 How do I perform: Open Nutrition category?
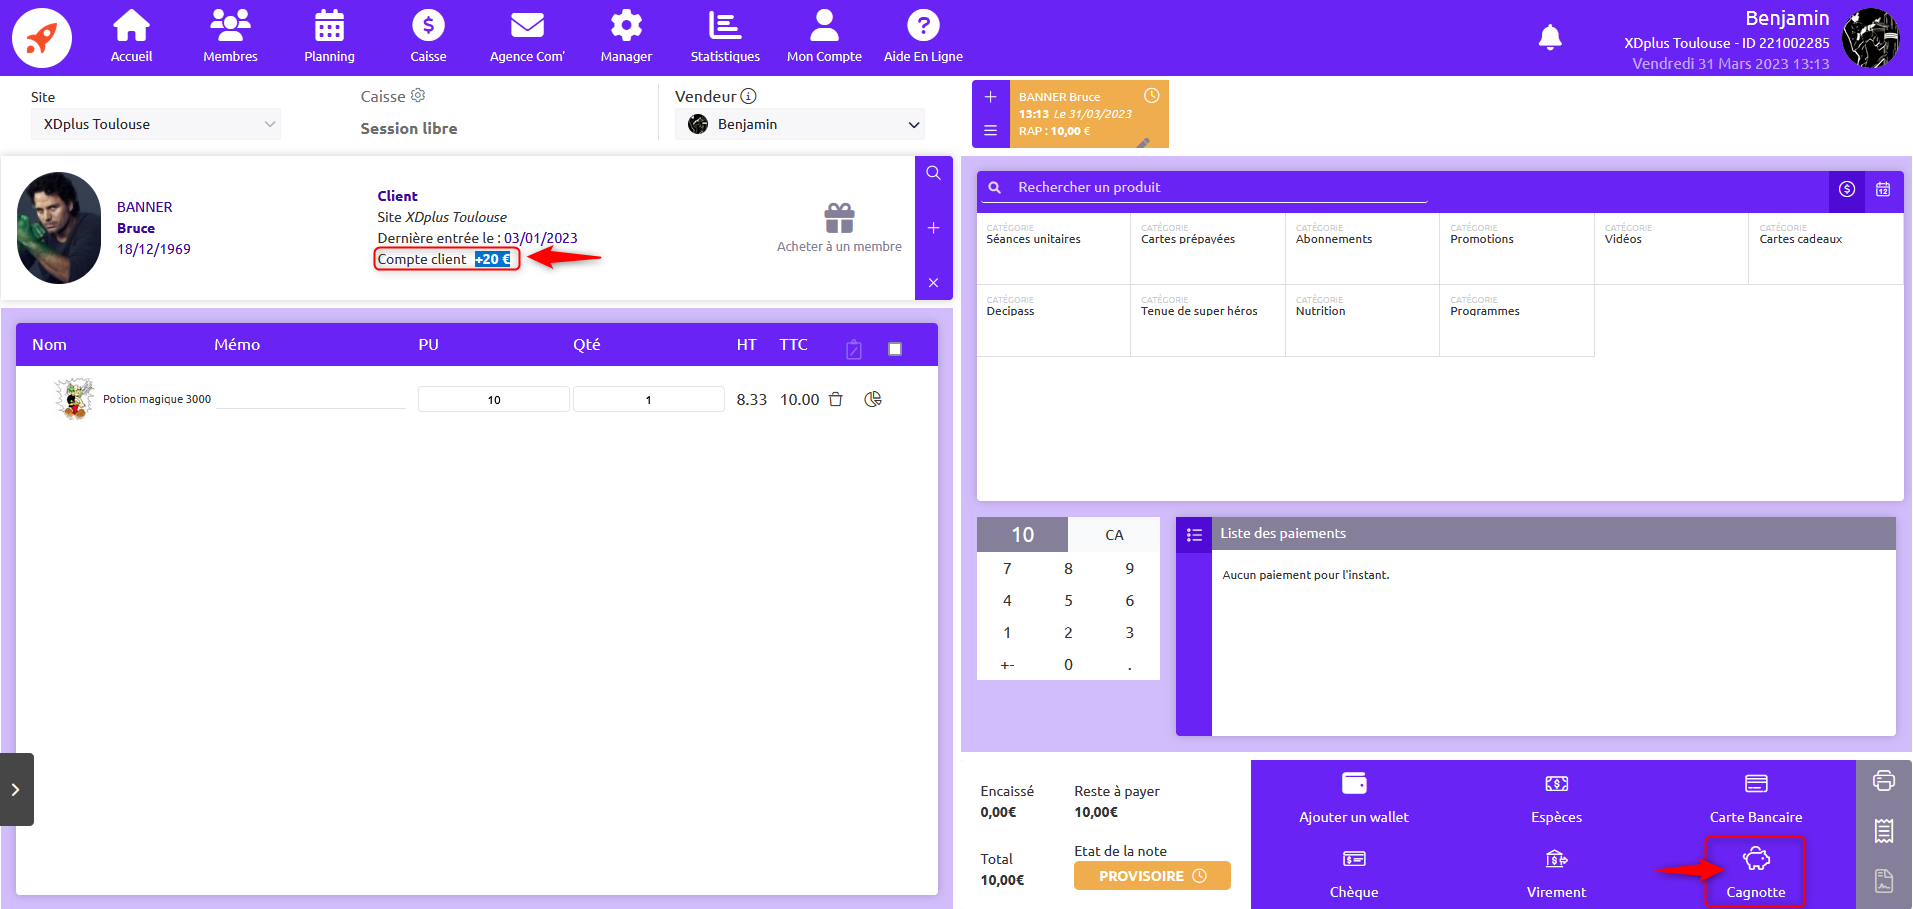click(x=1362, y=320)
